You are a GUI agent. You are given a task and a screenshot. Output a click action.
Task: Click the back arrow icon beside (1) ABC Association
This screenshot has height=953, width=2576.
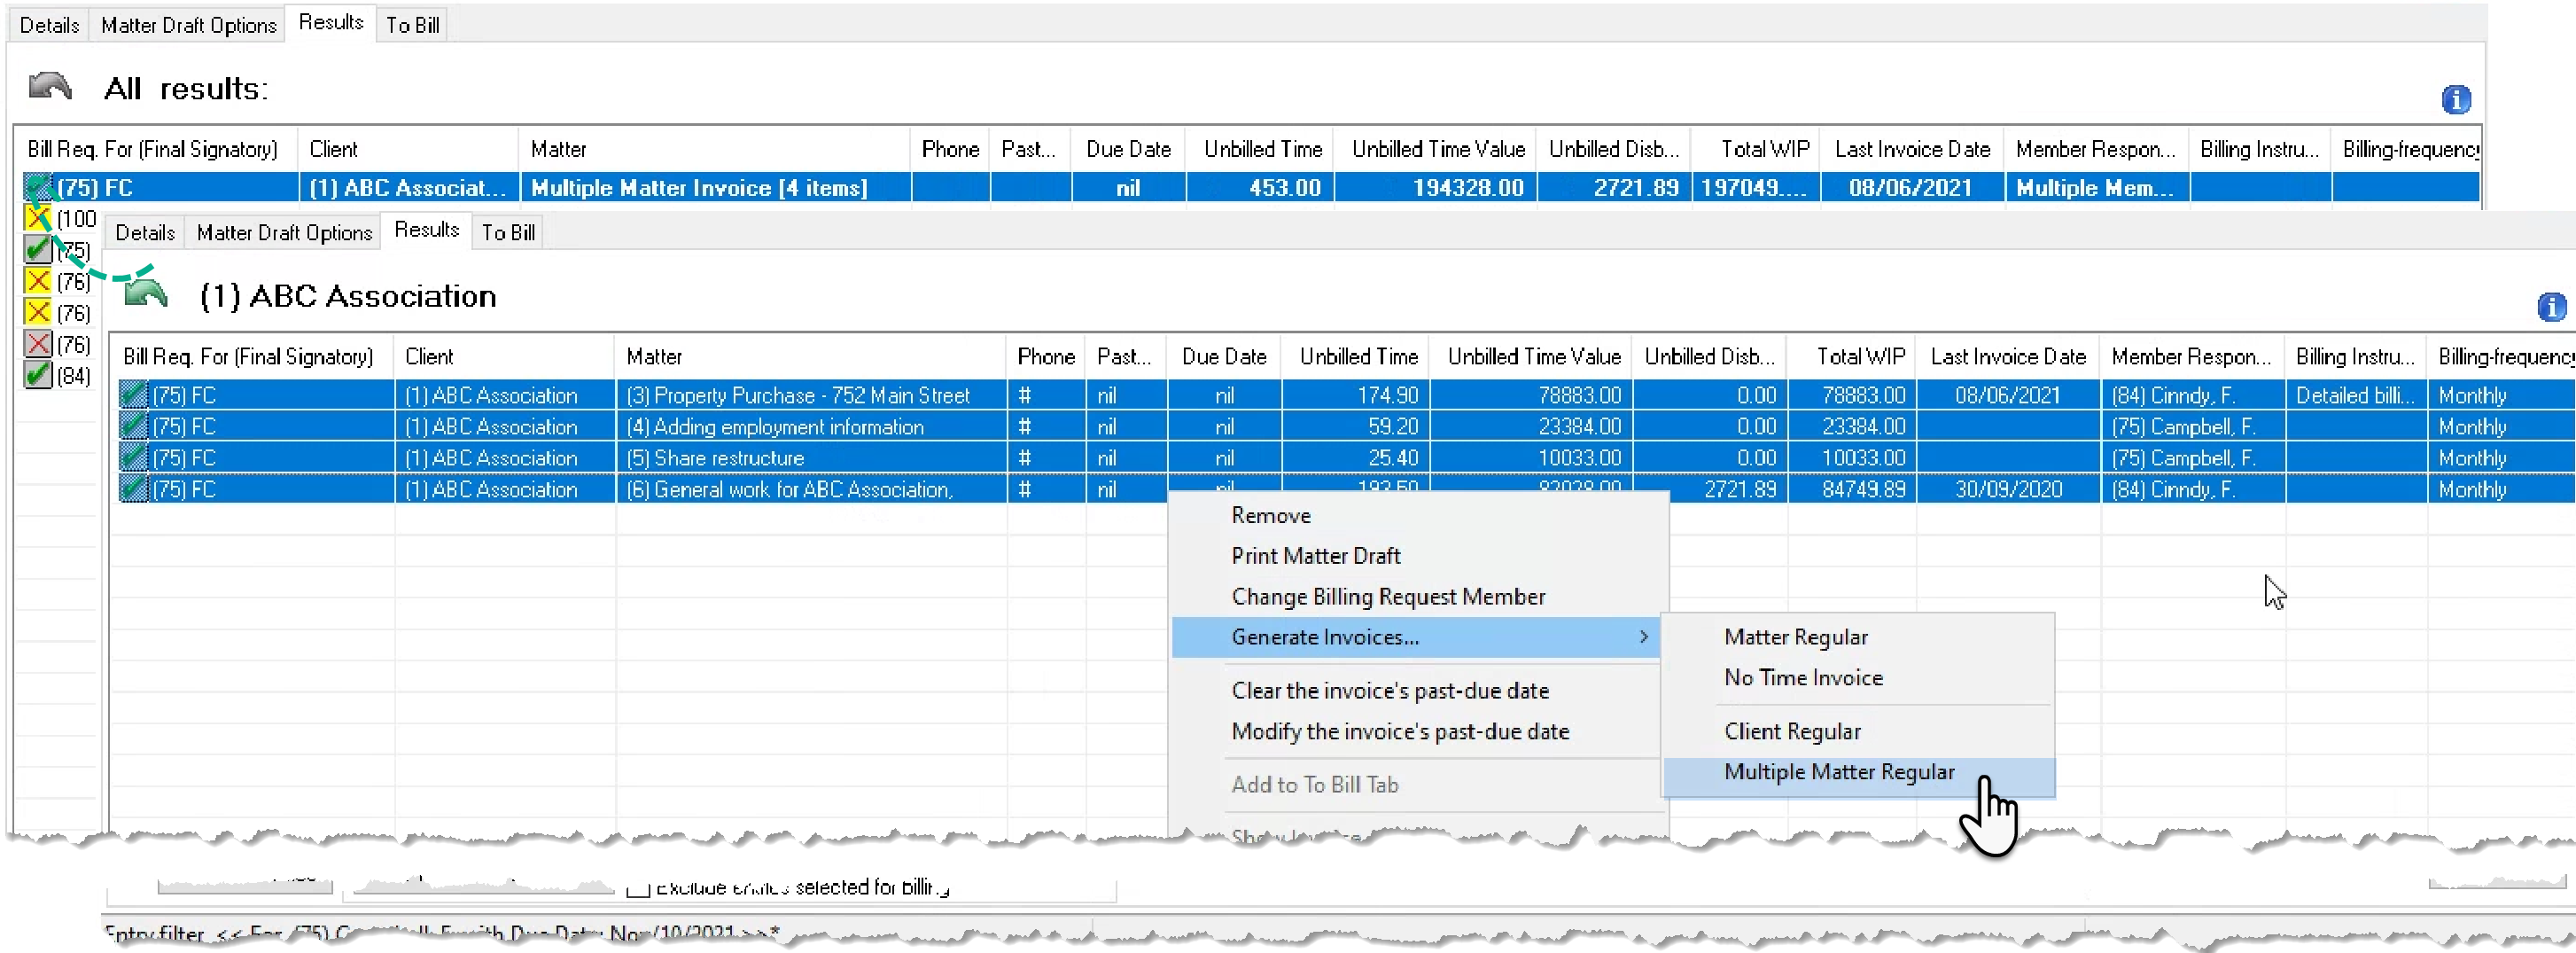(146, 294)
